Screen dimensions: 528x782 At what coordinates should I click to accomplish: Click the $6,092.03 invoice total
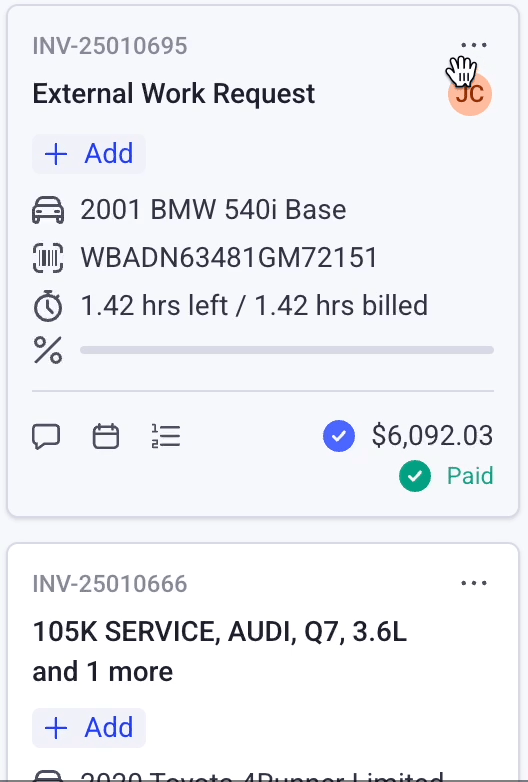pos(432,435)
